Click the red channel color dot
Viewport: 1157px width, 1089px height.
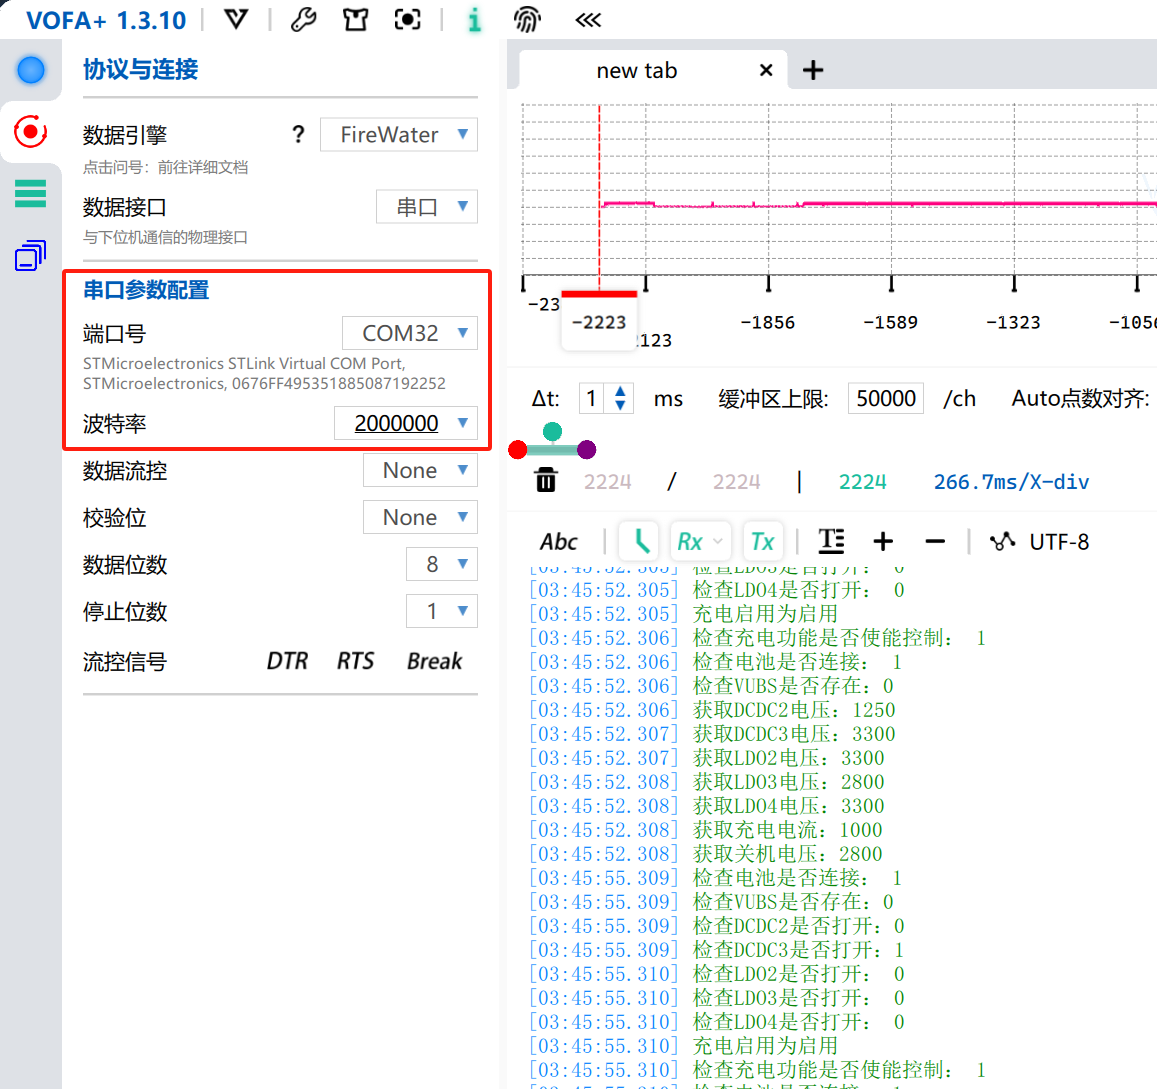(518, 449)
